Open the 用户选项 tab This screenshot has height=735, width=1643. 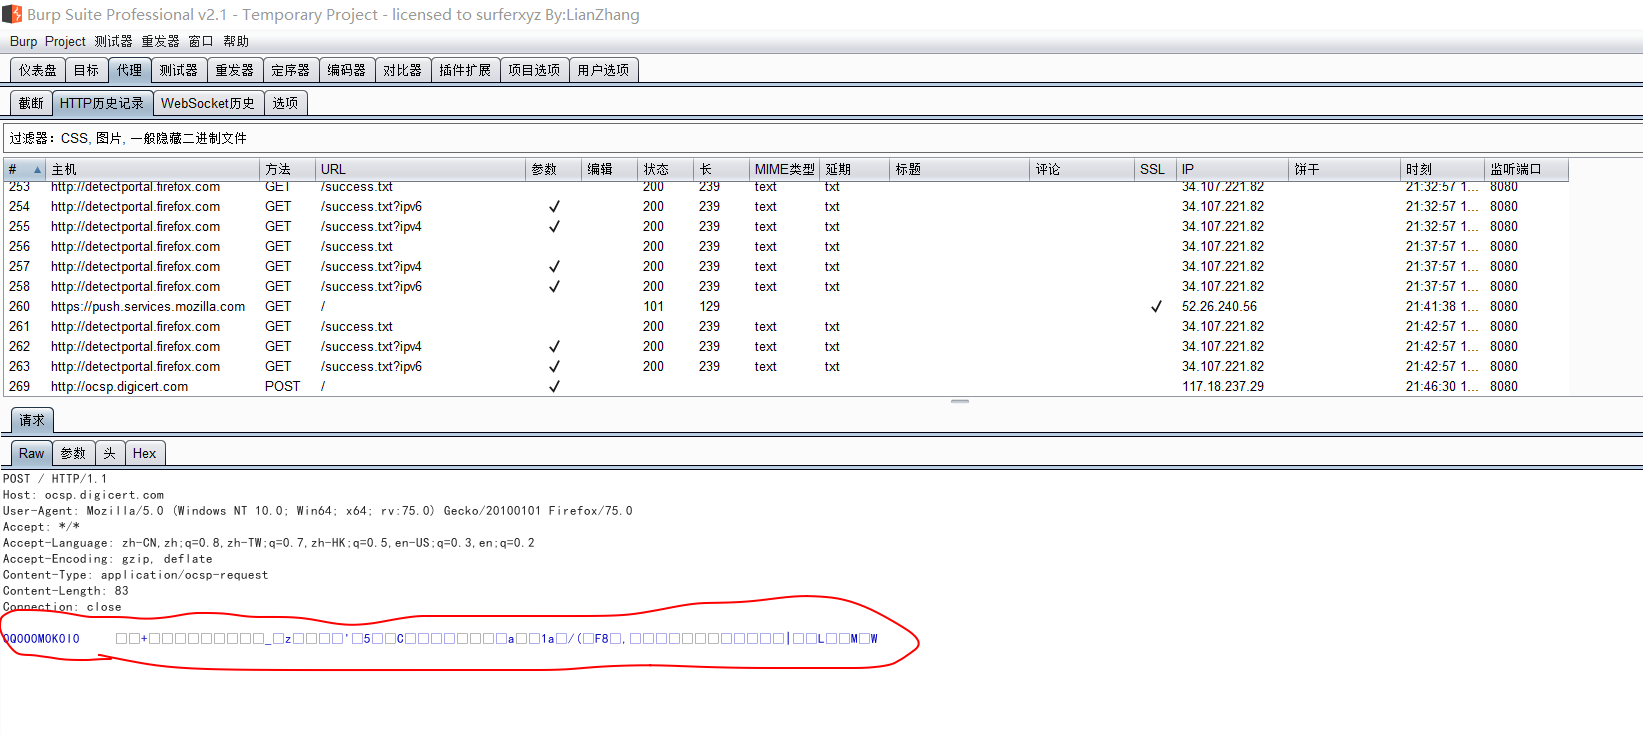click(x=604, y=70)
